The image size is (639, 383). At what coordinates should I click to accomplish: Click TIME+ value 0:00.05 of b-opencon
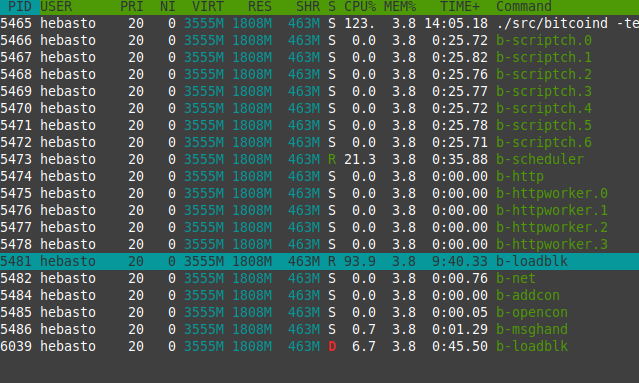[x=460, y=312]
